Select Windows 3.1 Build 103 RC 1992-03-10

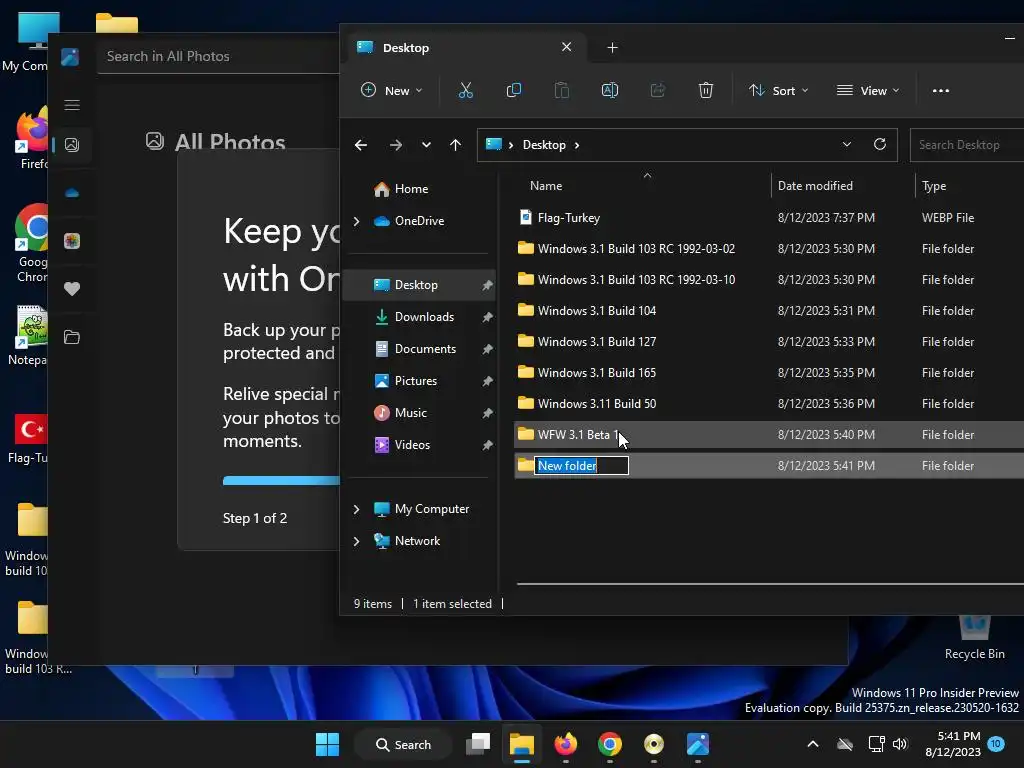(x=769, y=280)
